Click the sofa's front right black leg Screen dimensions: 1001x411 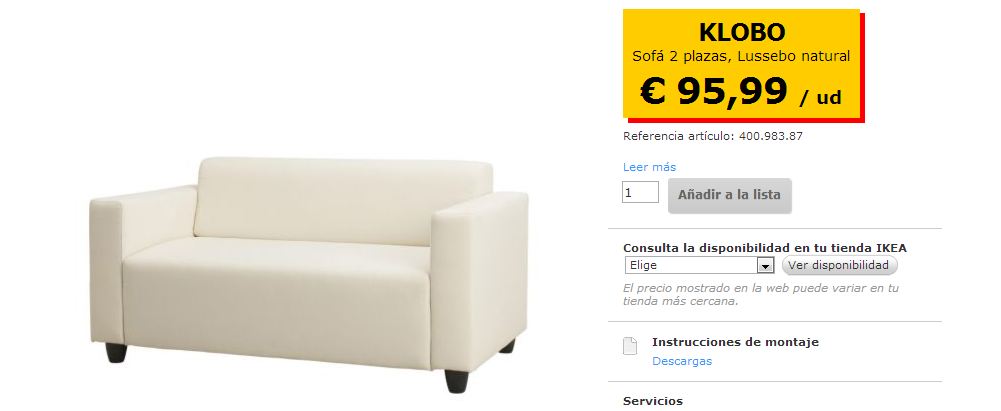[456, 381]
